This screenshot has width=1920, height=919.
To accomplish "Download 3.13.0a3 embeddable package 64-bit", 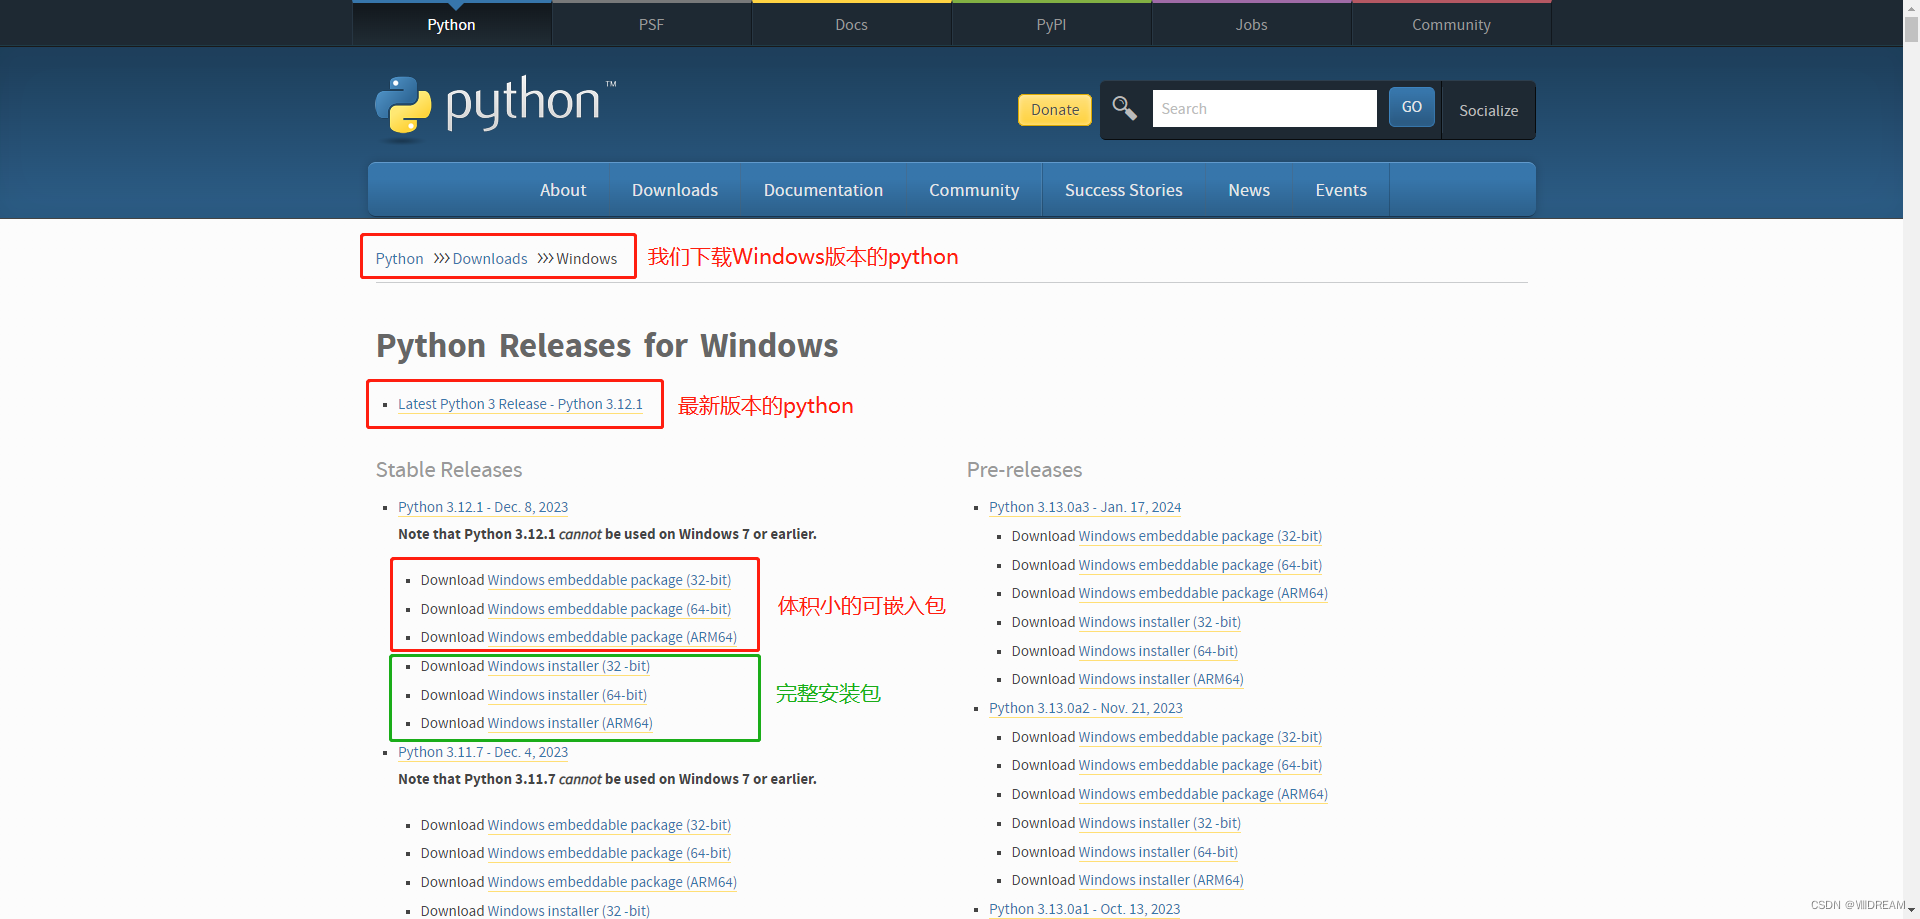I will (1200, 565).
